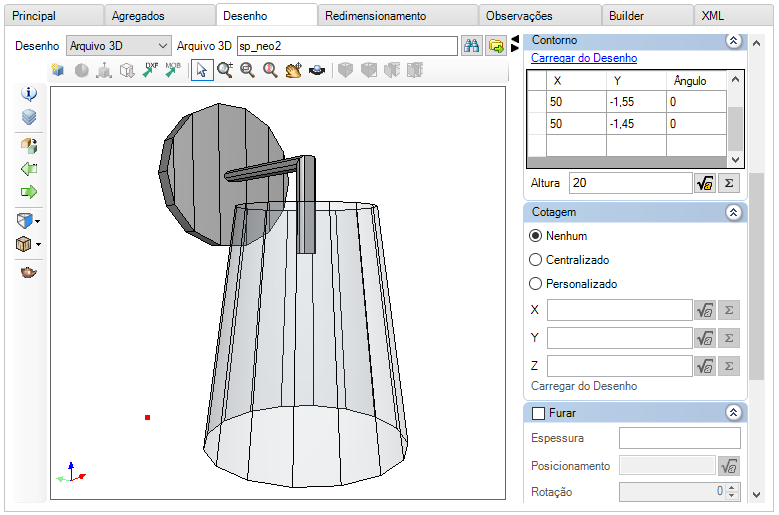Click the open folder icon beside file name
The image size is (779, 515).
496,46
